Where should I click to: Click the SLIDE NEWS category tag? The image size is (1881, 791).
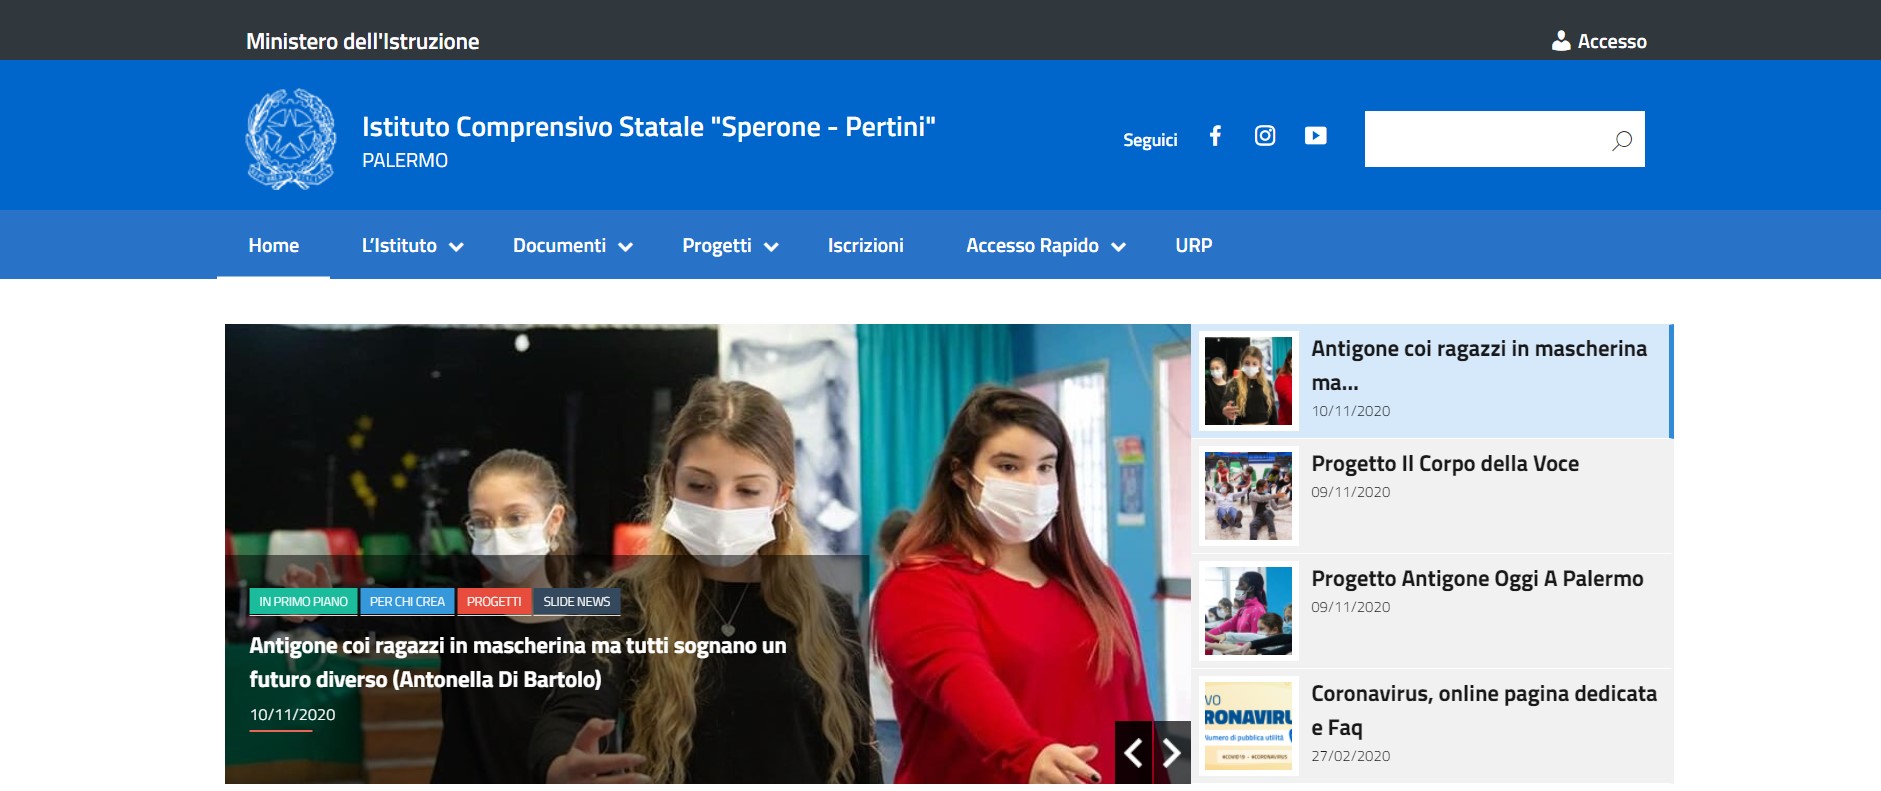[577, 601]
